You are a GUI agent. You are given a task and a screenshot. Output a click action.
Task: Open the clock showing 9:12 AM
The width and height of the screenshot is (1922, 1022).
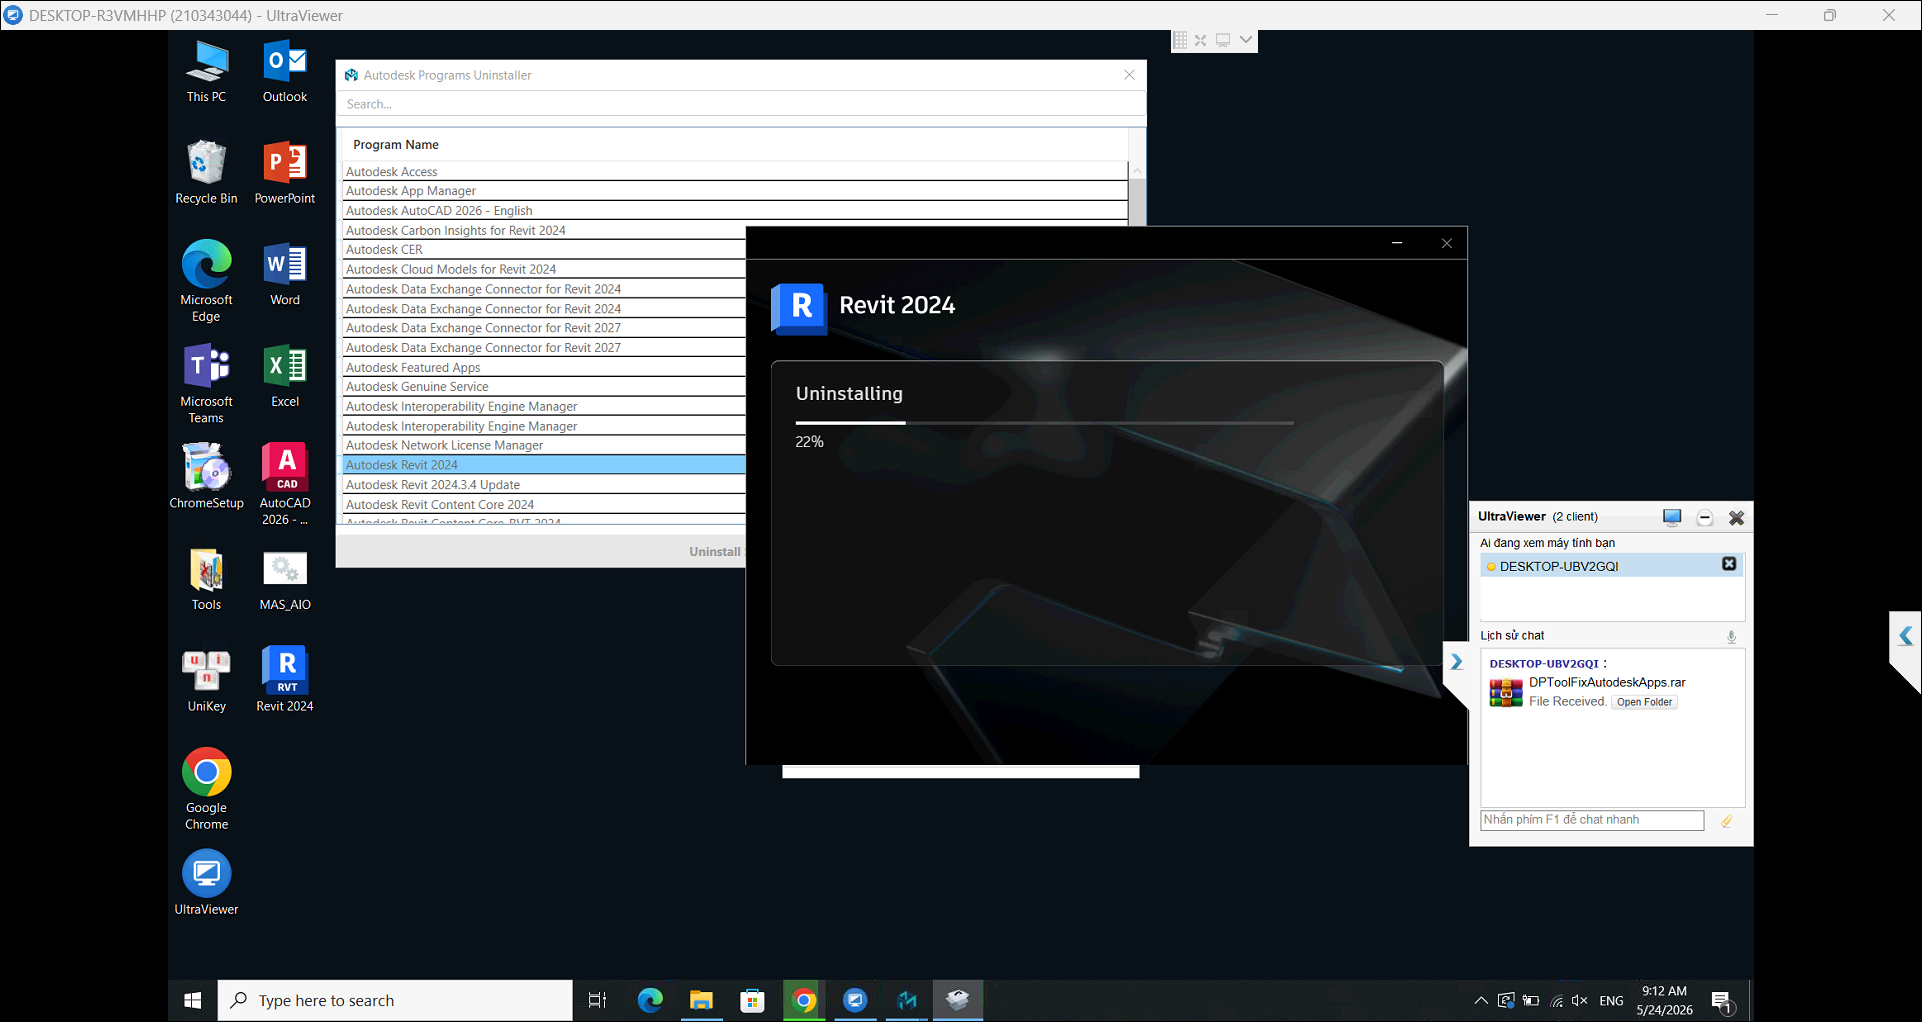[1664, 1000]
